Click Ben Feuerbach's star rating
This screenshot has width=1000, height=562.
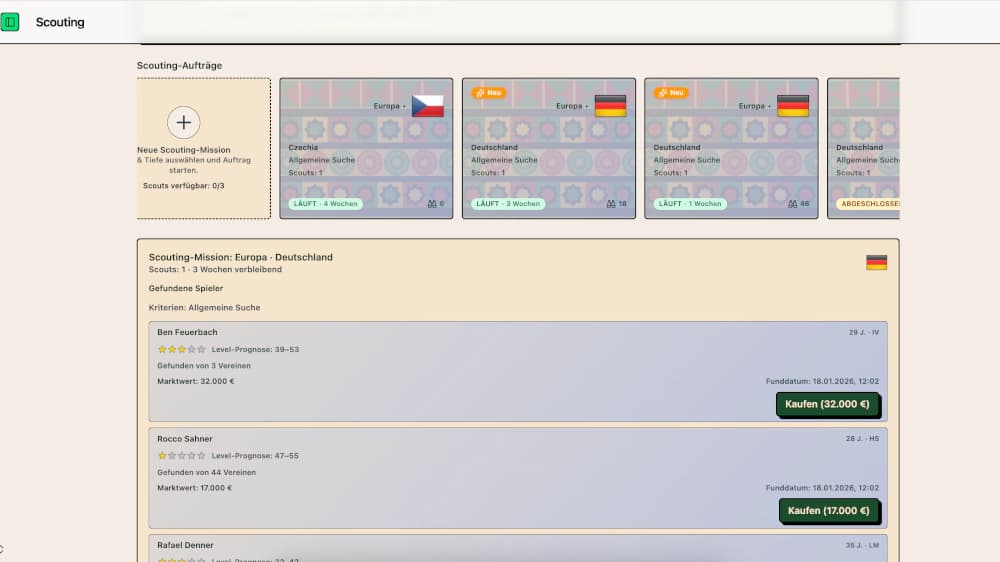181,350
